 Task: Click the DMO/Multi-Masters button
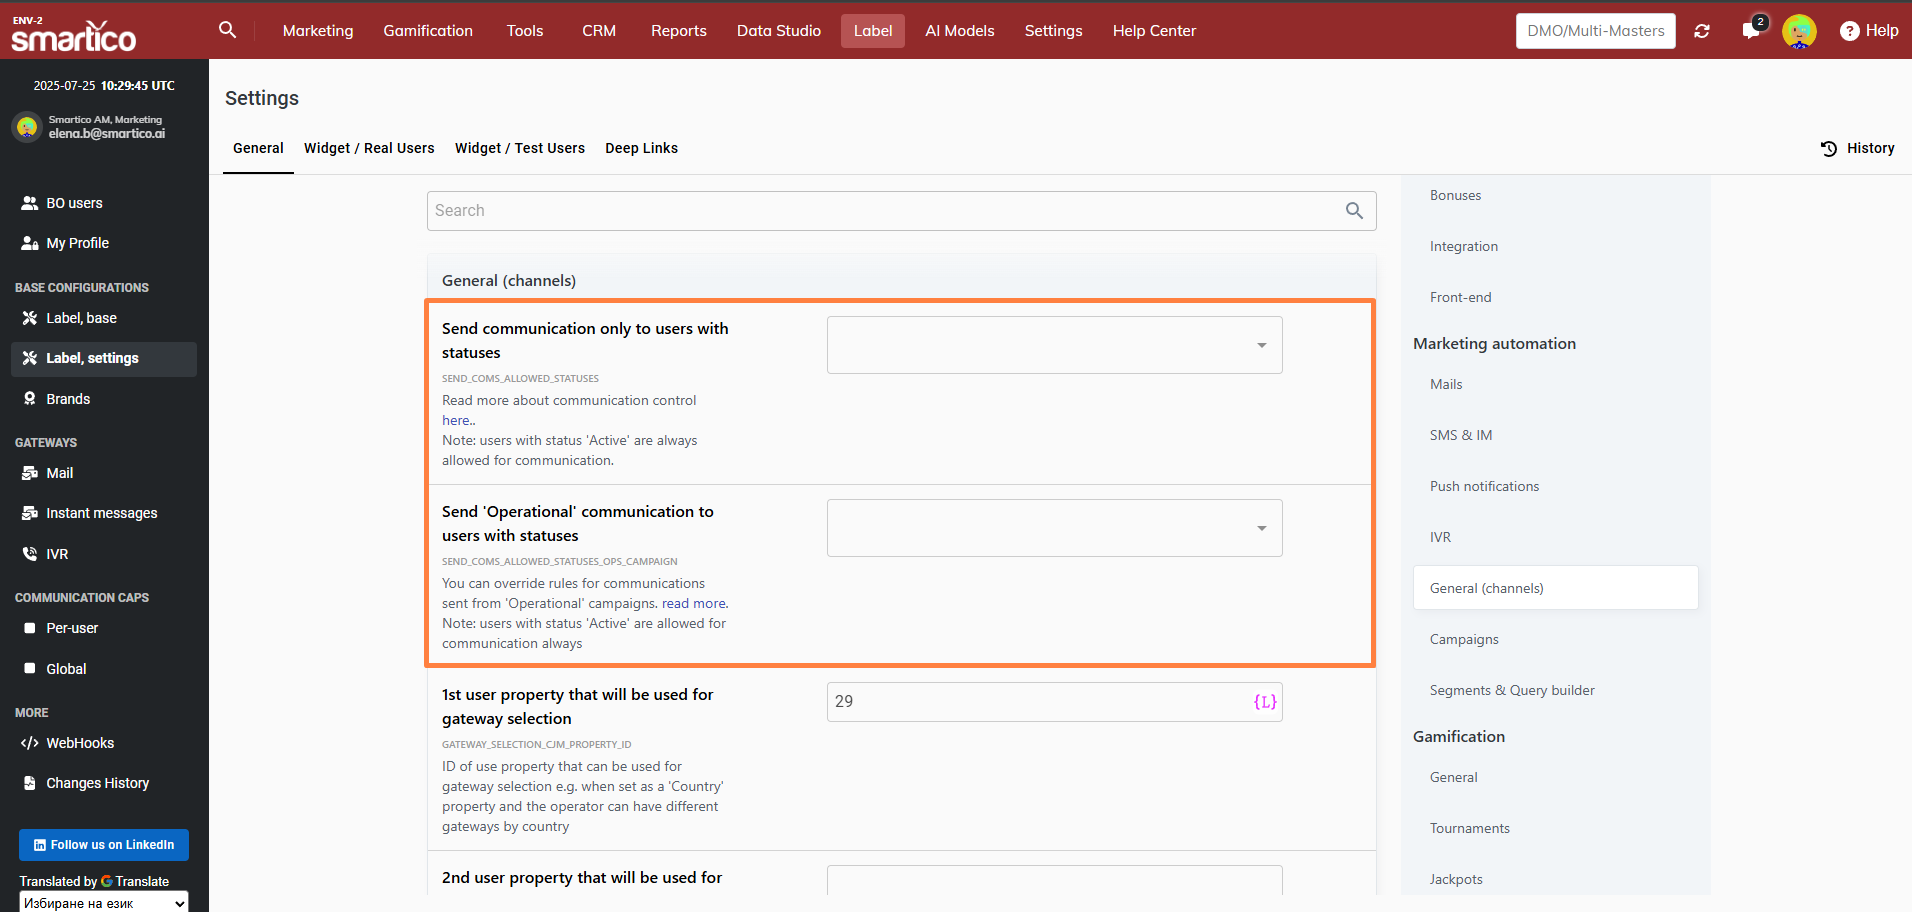pos(1595,31)
